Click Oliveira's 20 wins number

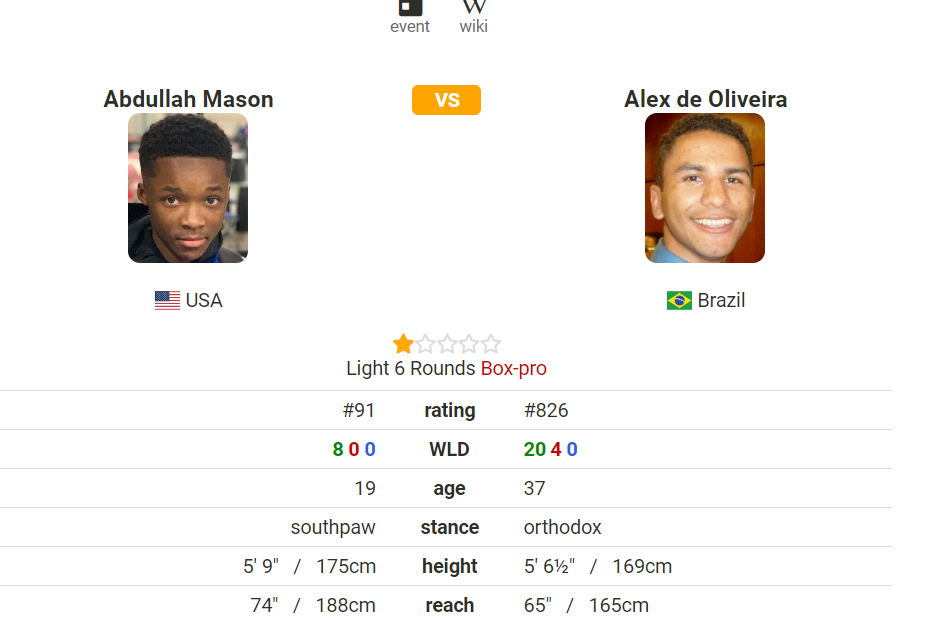pyautogui.click(x=534, y=450)
